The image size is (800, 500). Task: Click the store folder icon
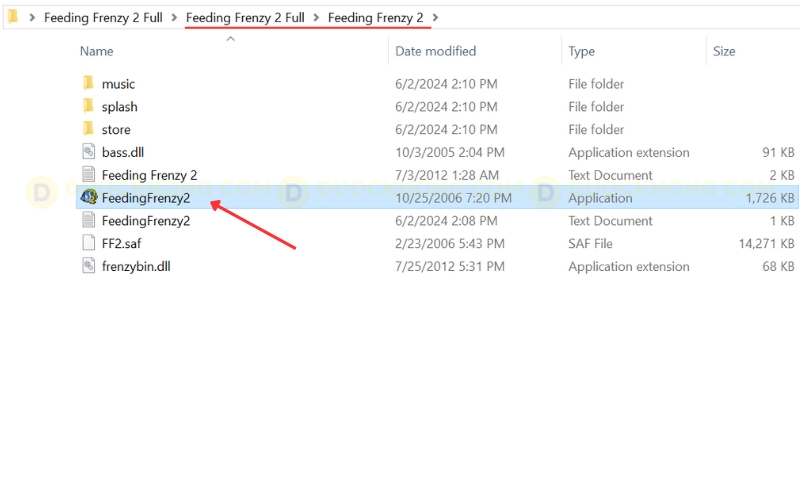pyautogui.click(x=88, y=129)
